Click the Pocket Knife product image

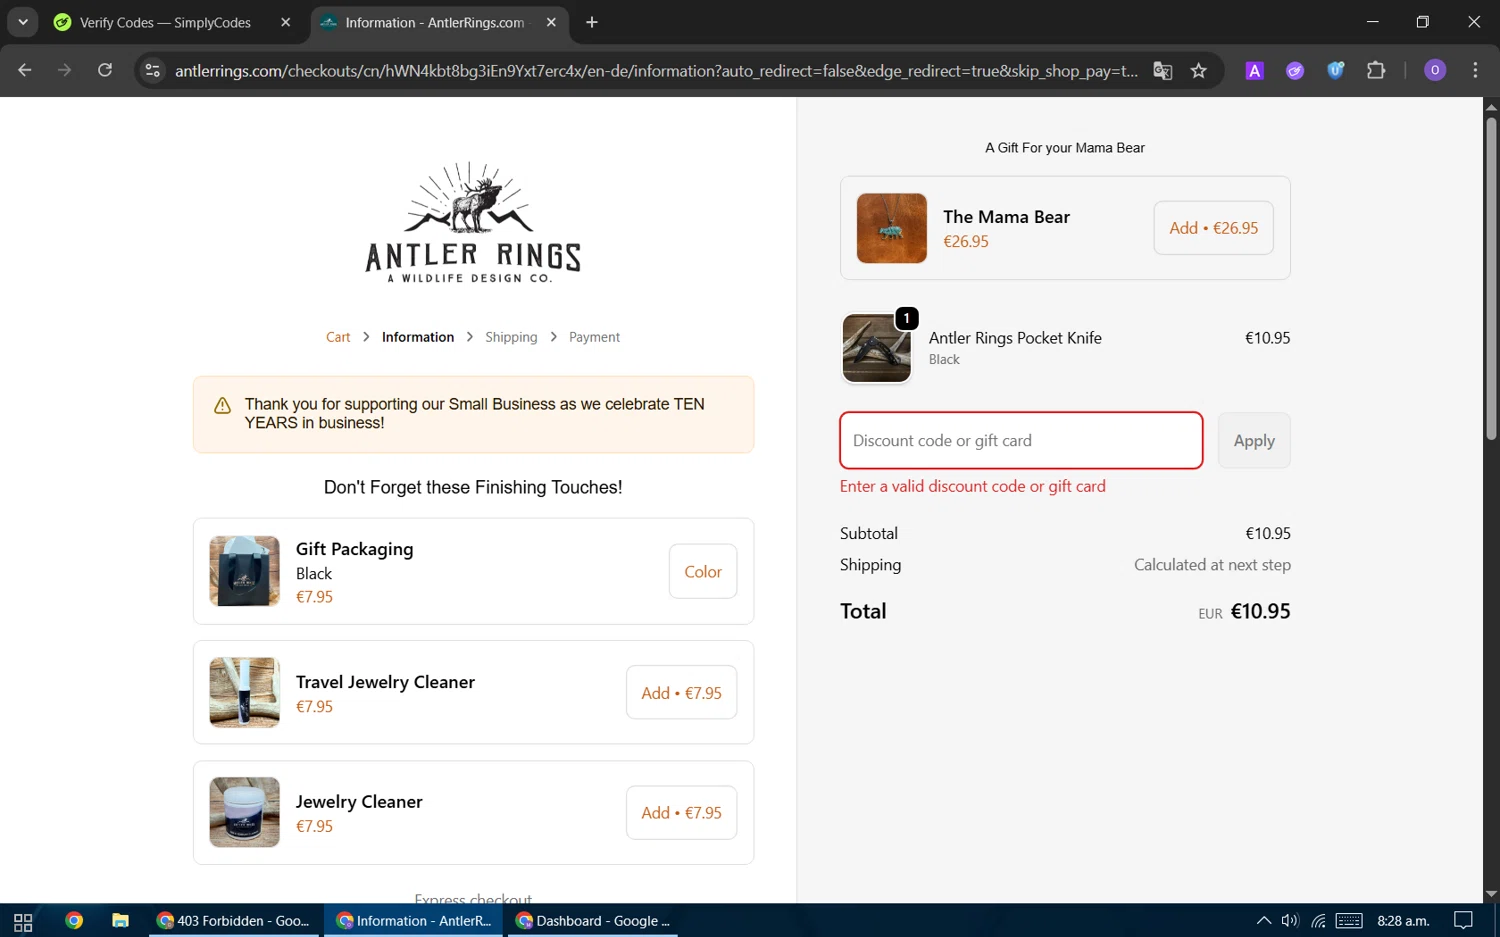877,348
